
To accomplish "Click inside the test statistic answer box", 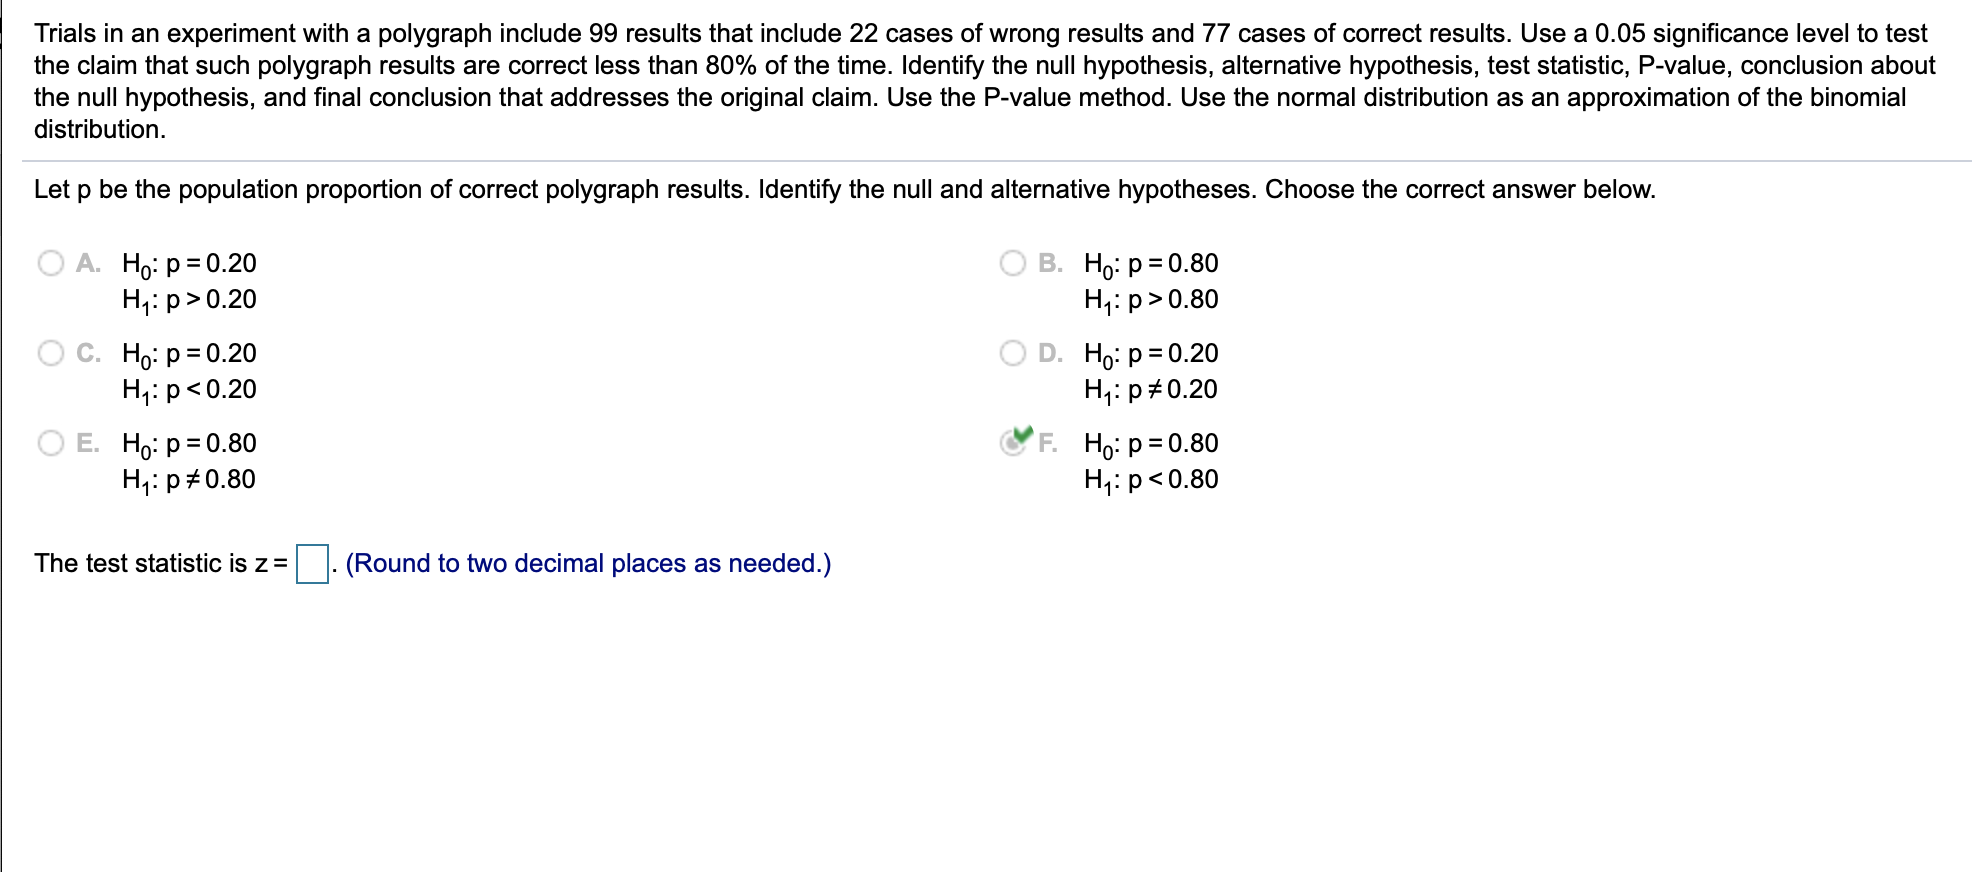I will click(310, 565).
